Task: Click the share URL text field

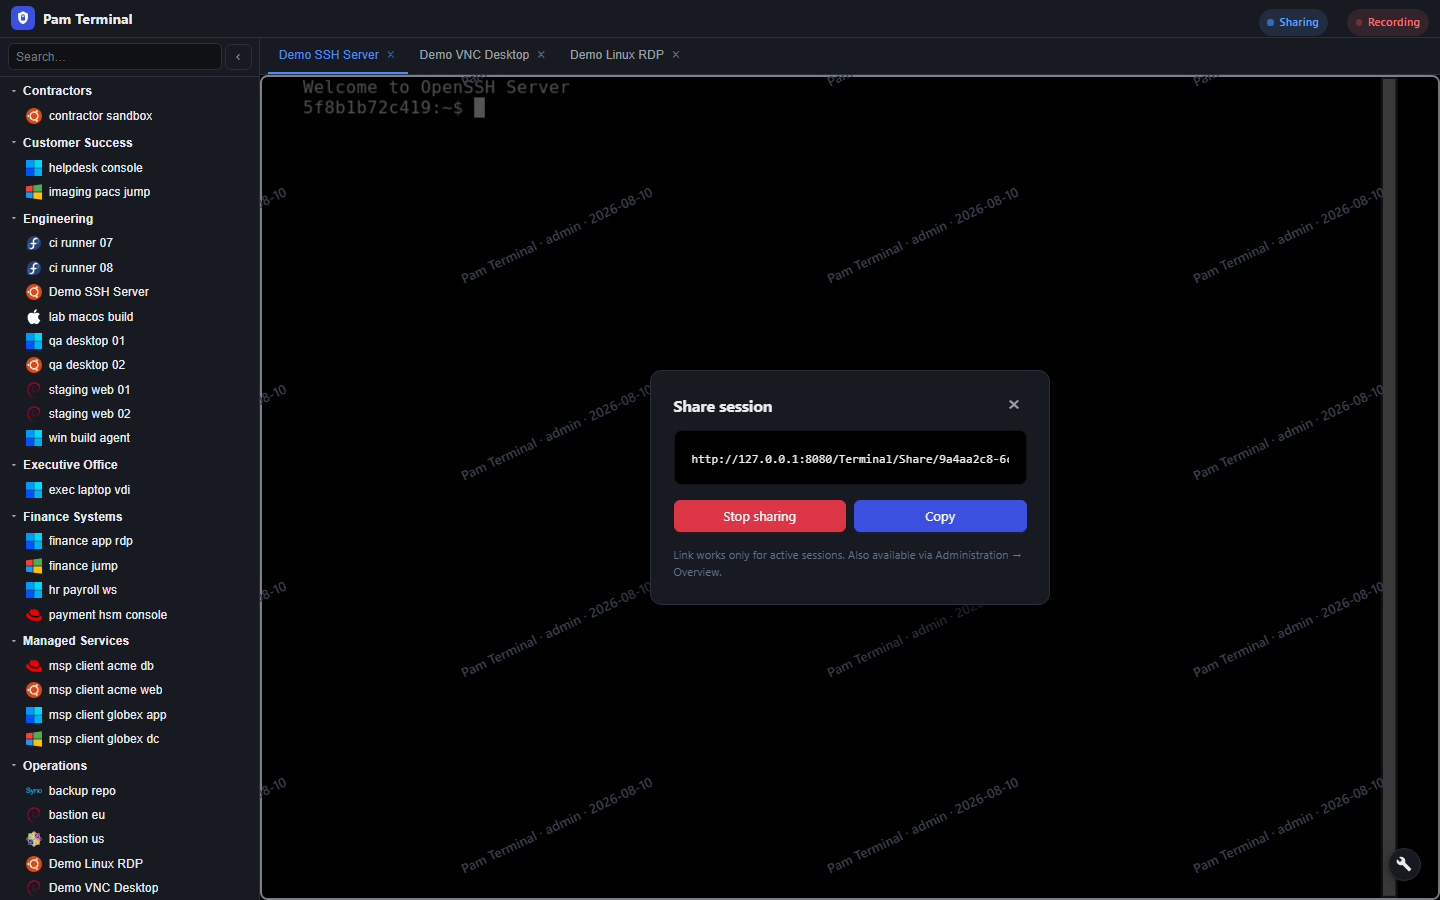Action: pyautogui.click(x=850, y=458)
